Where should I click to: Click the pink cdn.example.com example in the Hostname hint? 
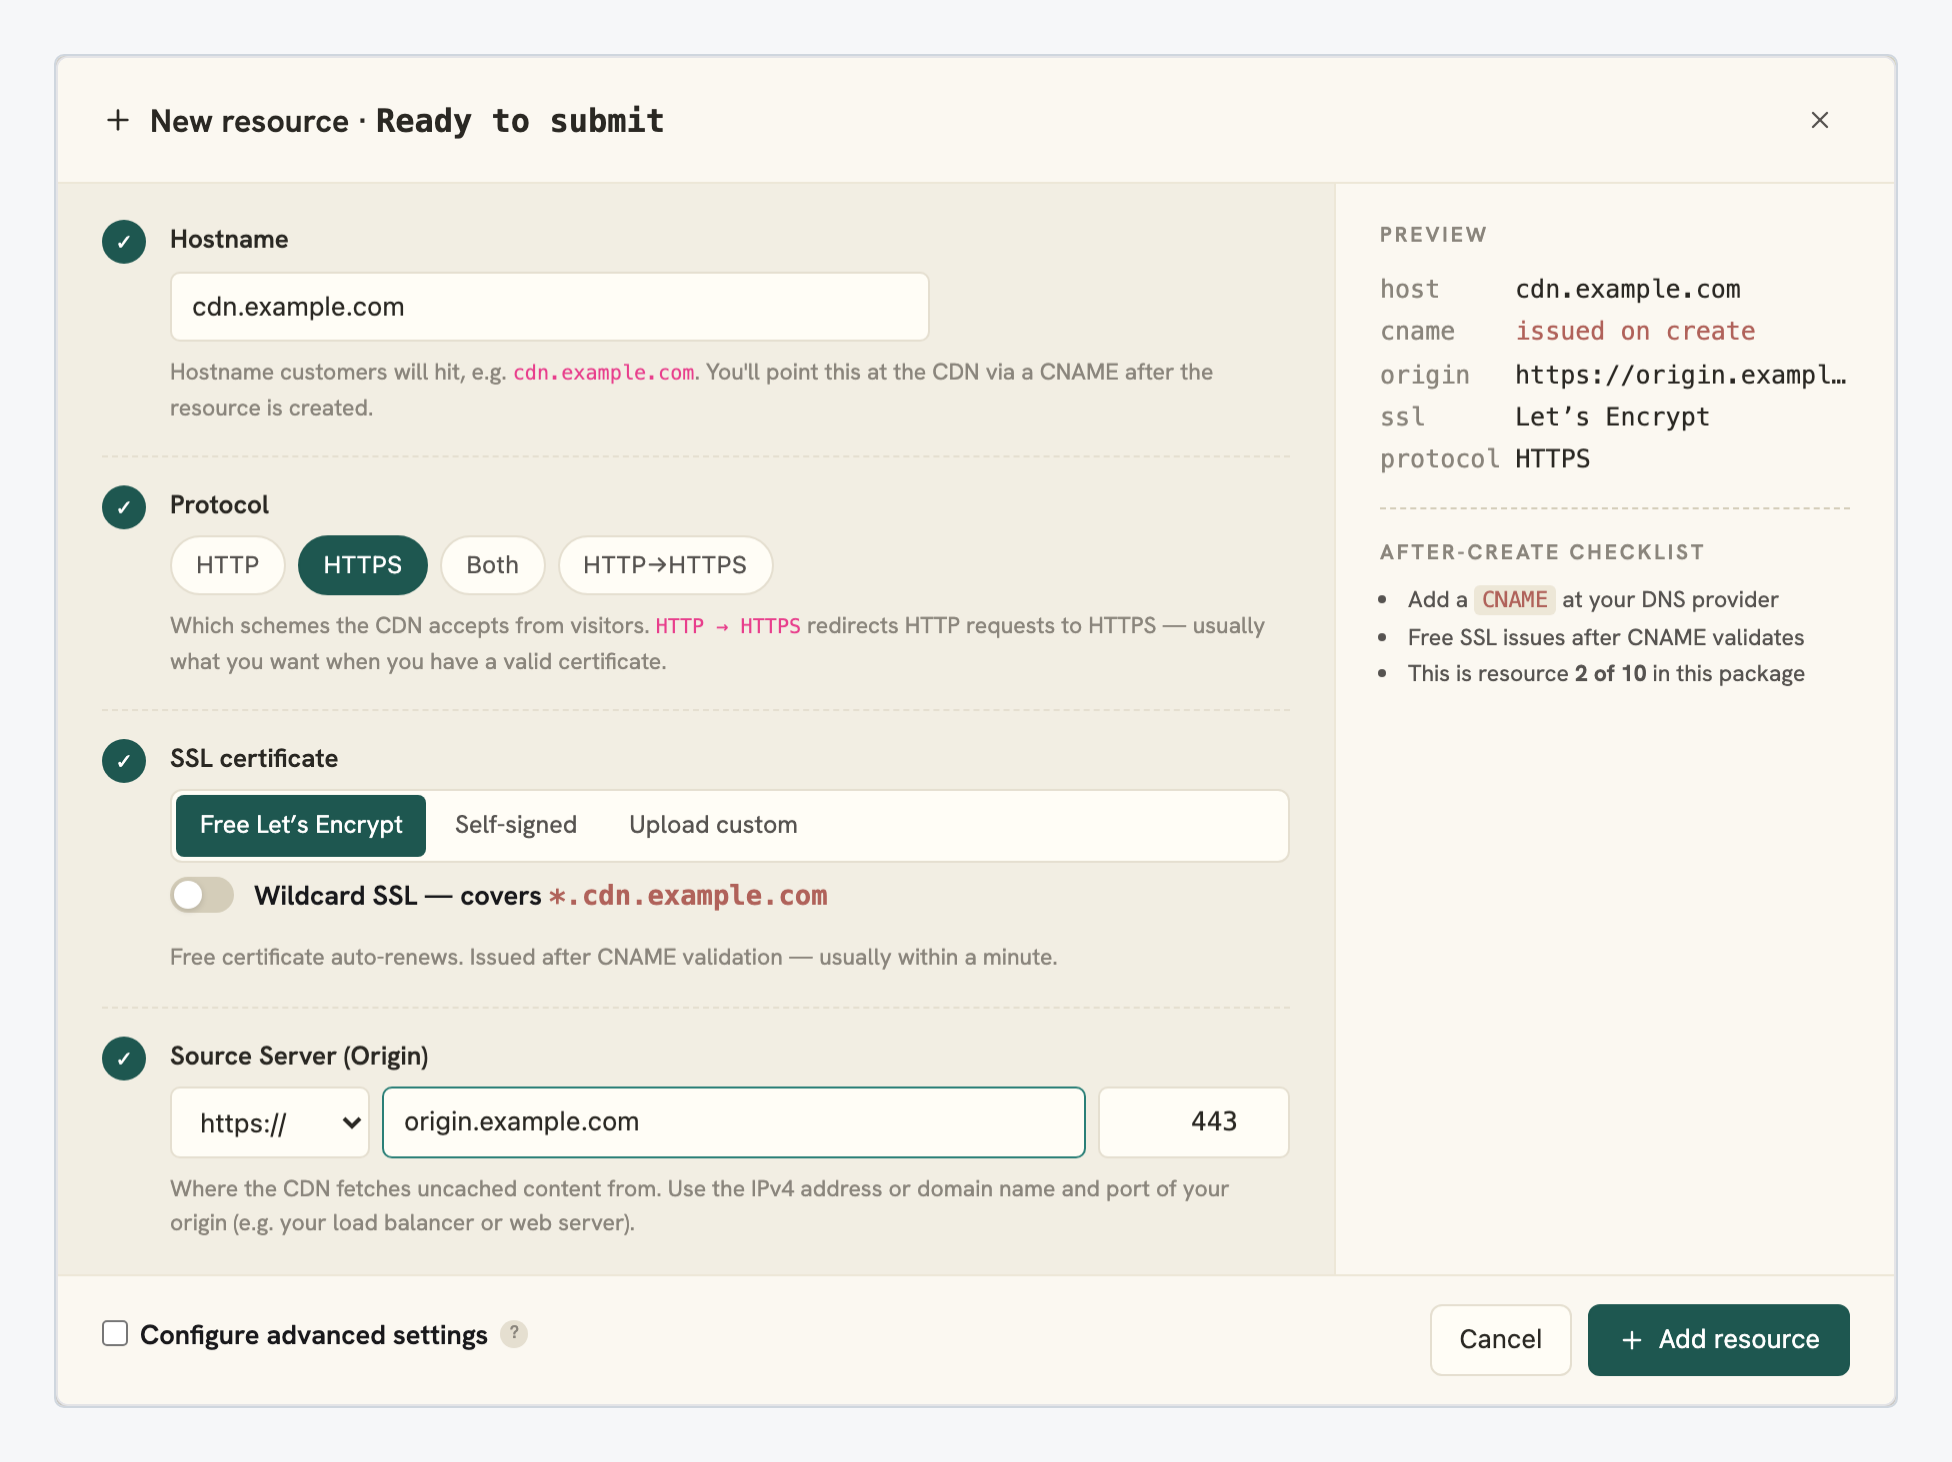(x=604, y=373)
